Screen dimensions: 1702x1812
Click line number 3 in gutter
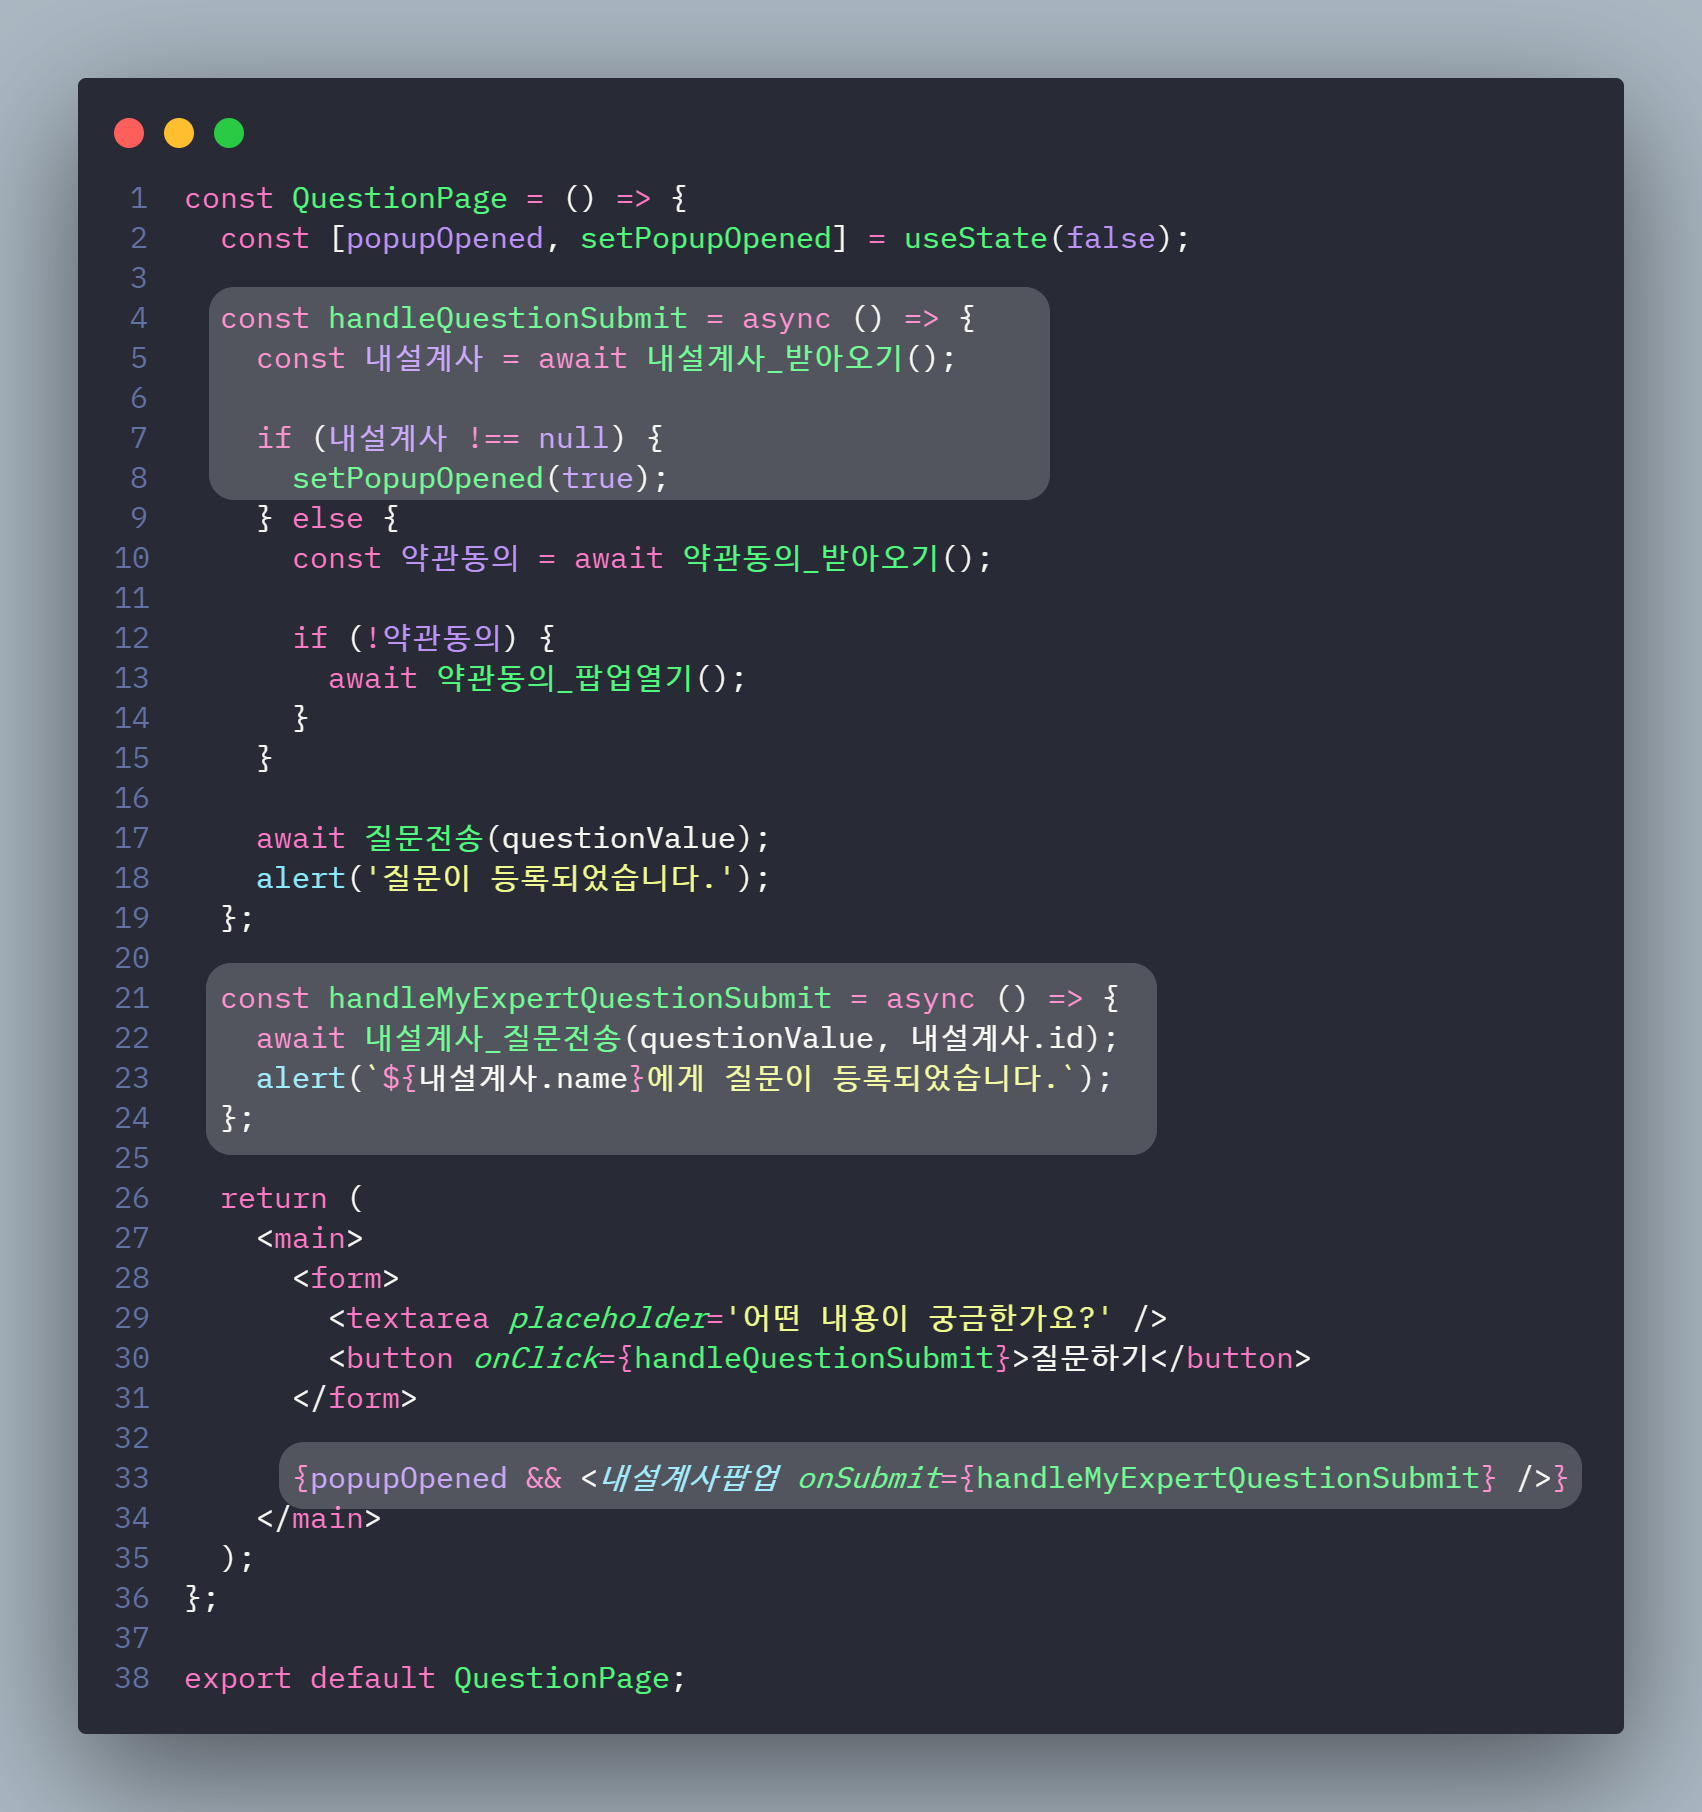point(139,279)
